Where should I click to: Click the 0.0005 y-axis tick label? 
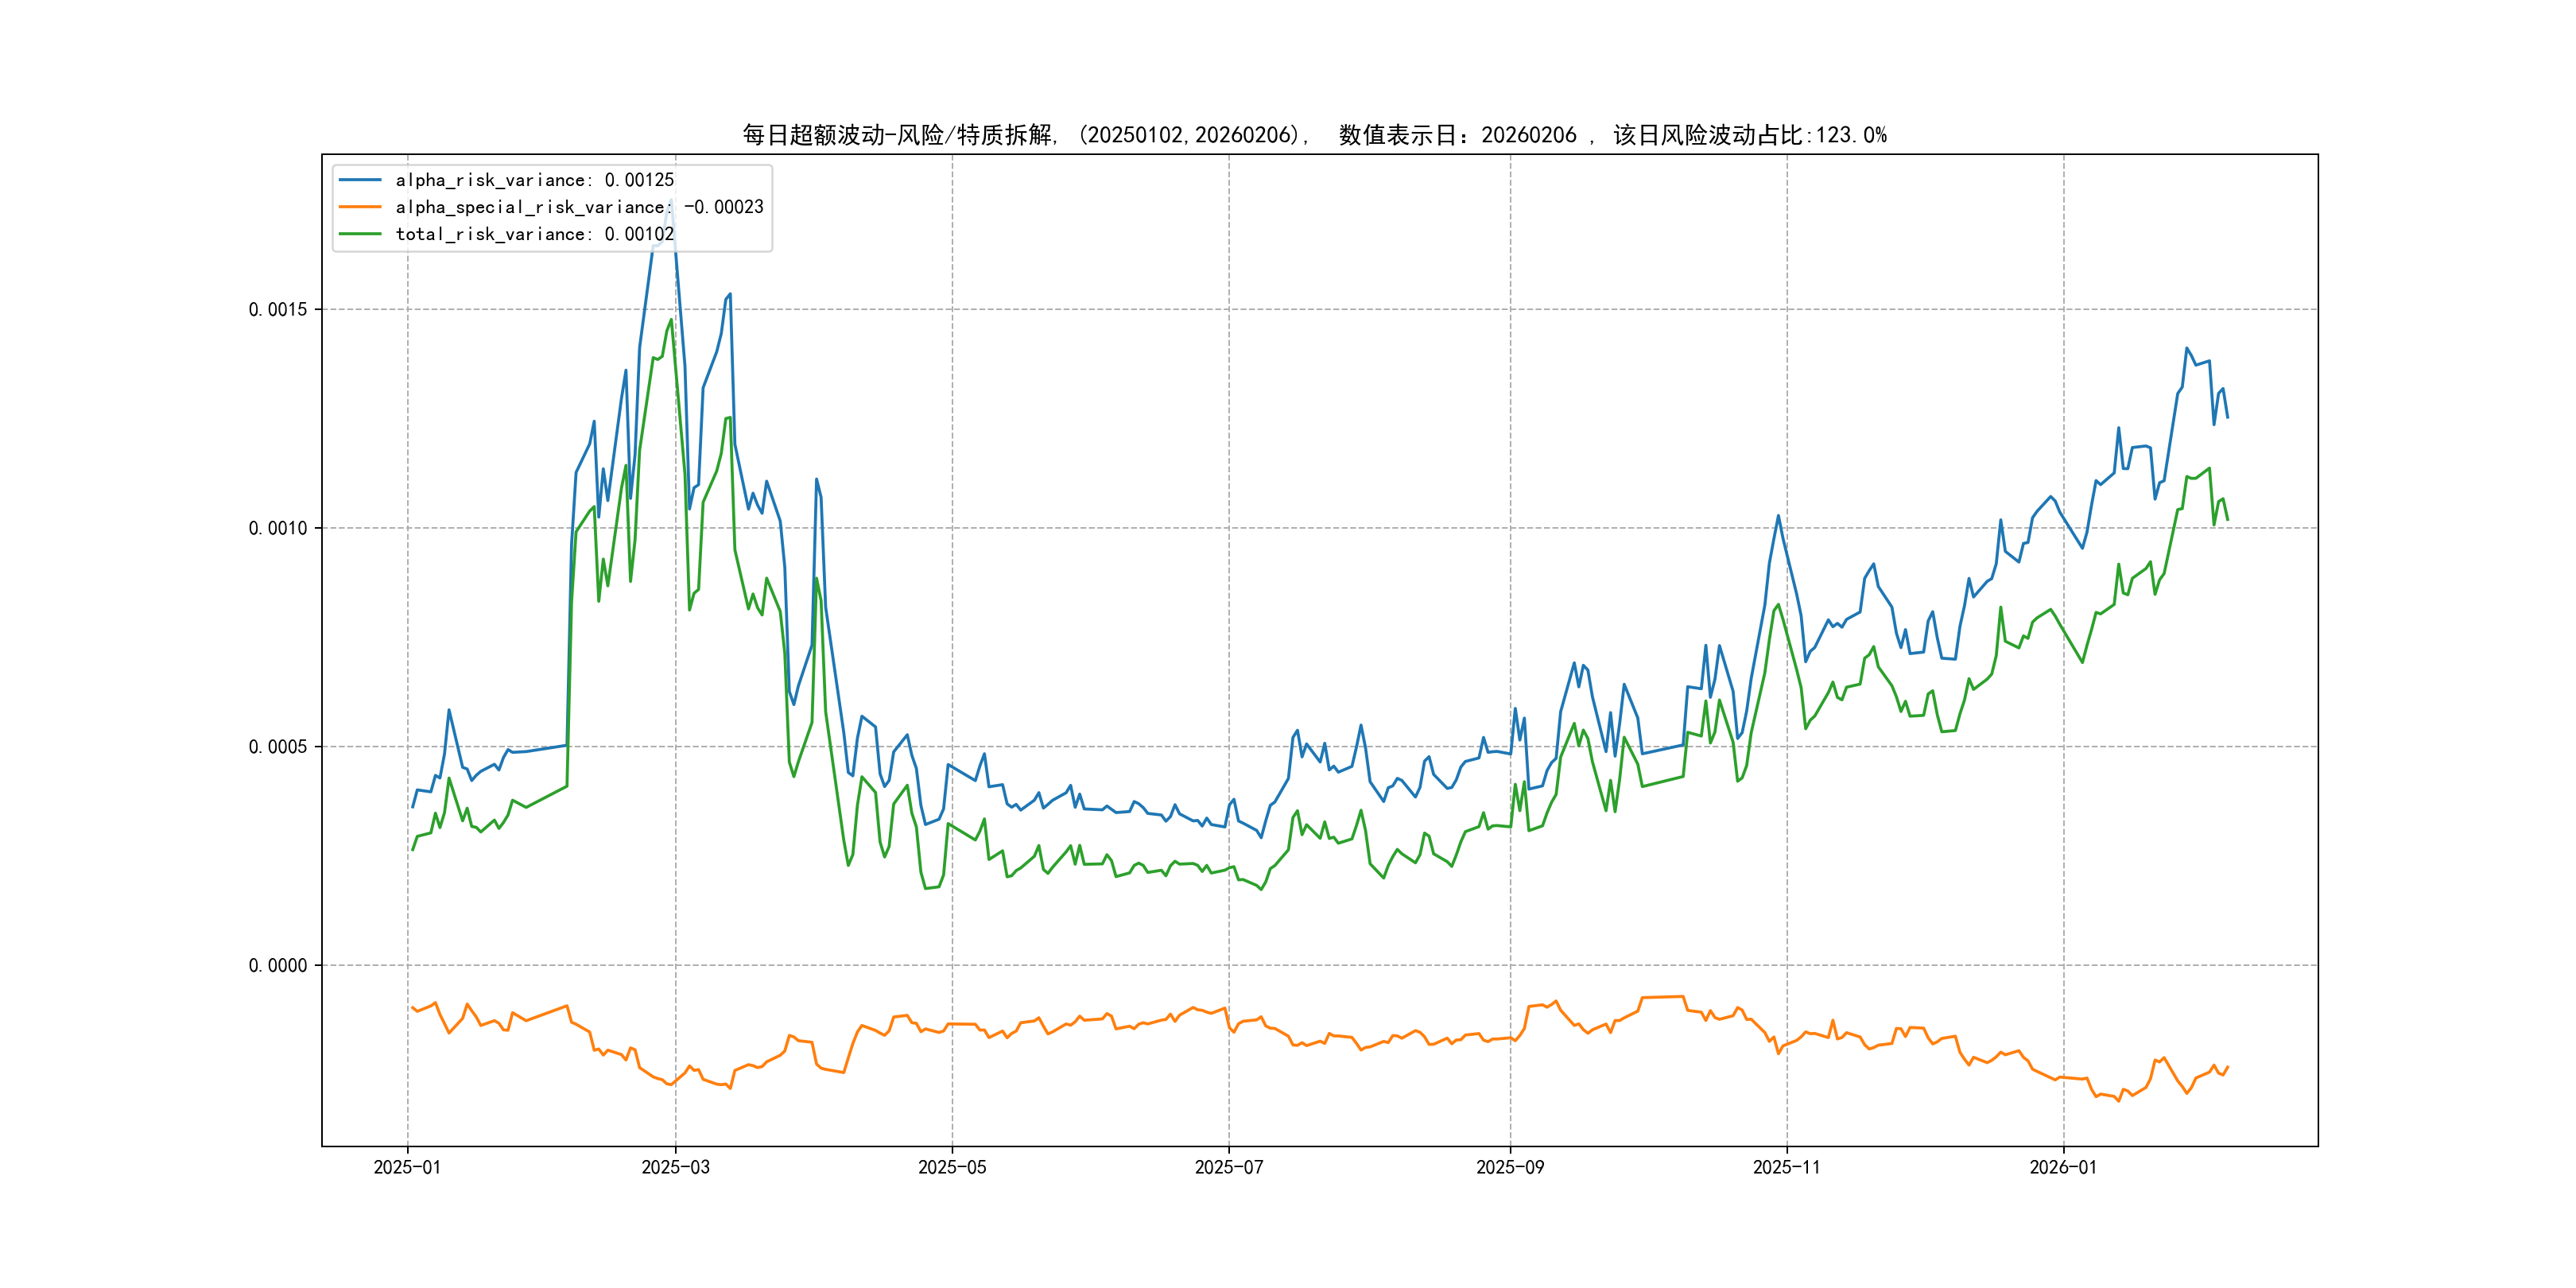point(278,747)
